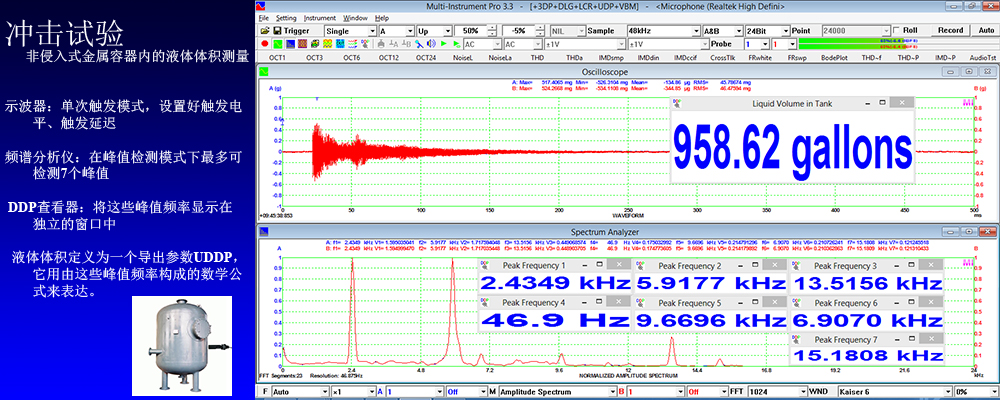Click the blue microphone input icon
This screenshot has width=1000, height=400.
pyautogui.click(x=419, y=43)
